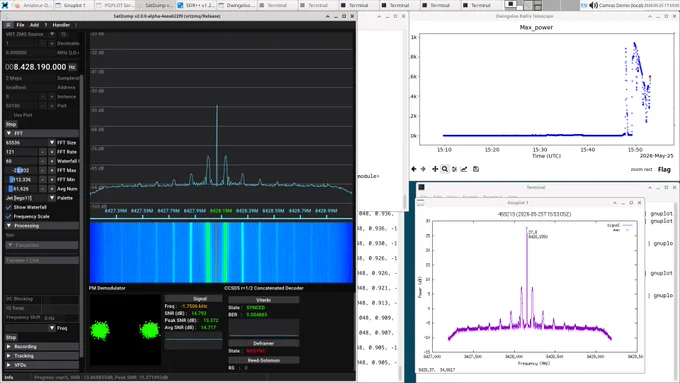Click the forward arrow in plot toolbar
The height and width of the screenshot is (383, 680).
point(423,169)
